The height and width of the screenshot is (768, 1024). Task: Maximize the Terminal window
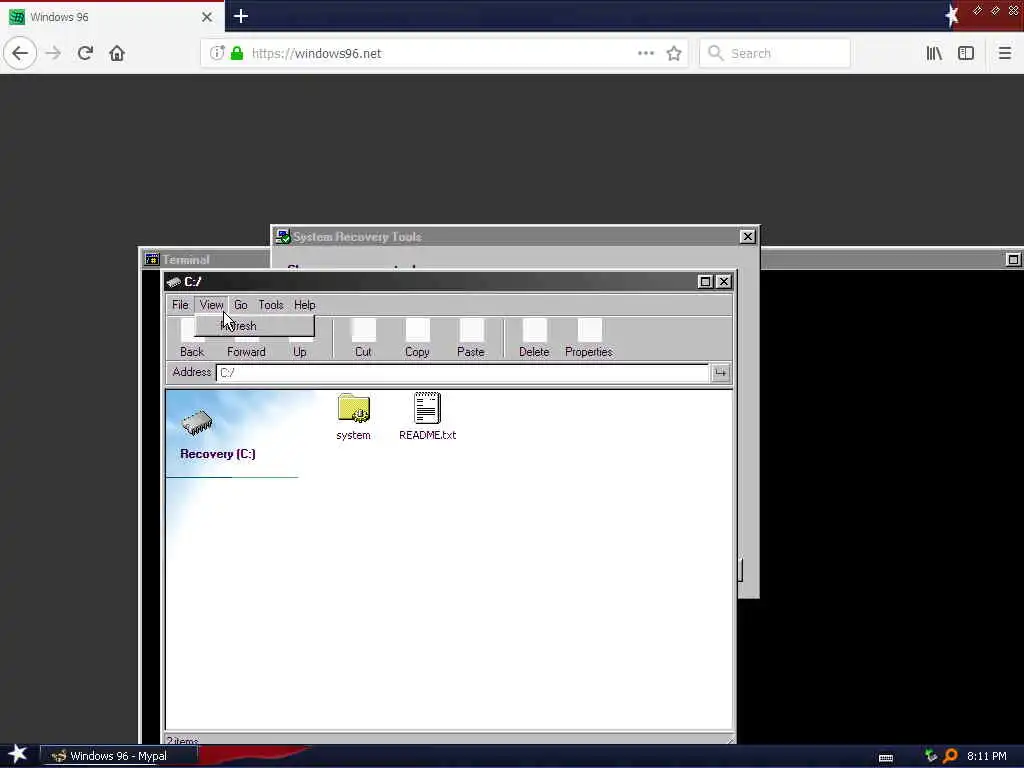point(1013,259)
